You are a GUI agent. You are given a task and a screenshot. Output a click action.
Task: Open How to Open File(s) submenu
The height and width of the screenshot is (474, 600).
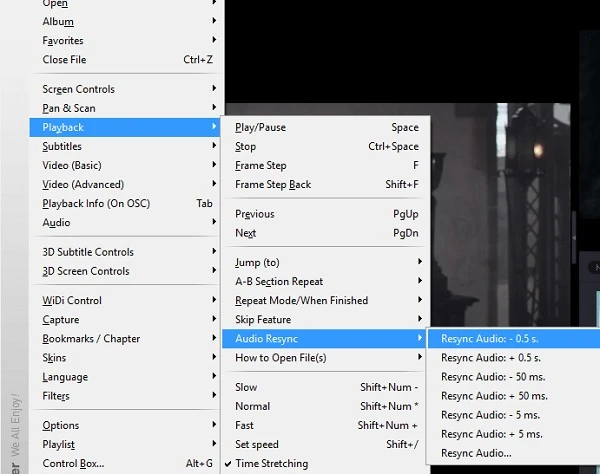(x=324, y=358)
